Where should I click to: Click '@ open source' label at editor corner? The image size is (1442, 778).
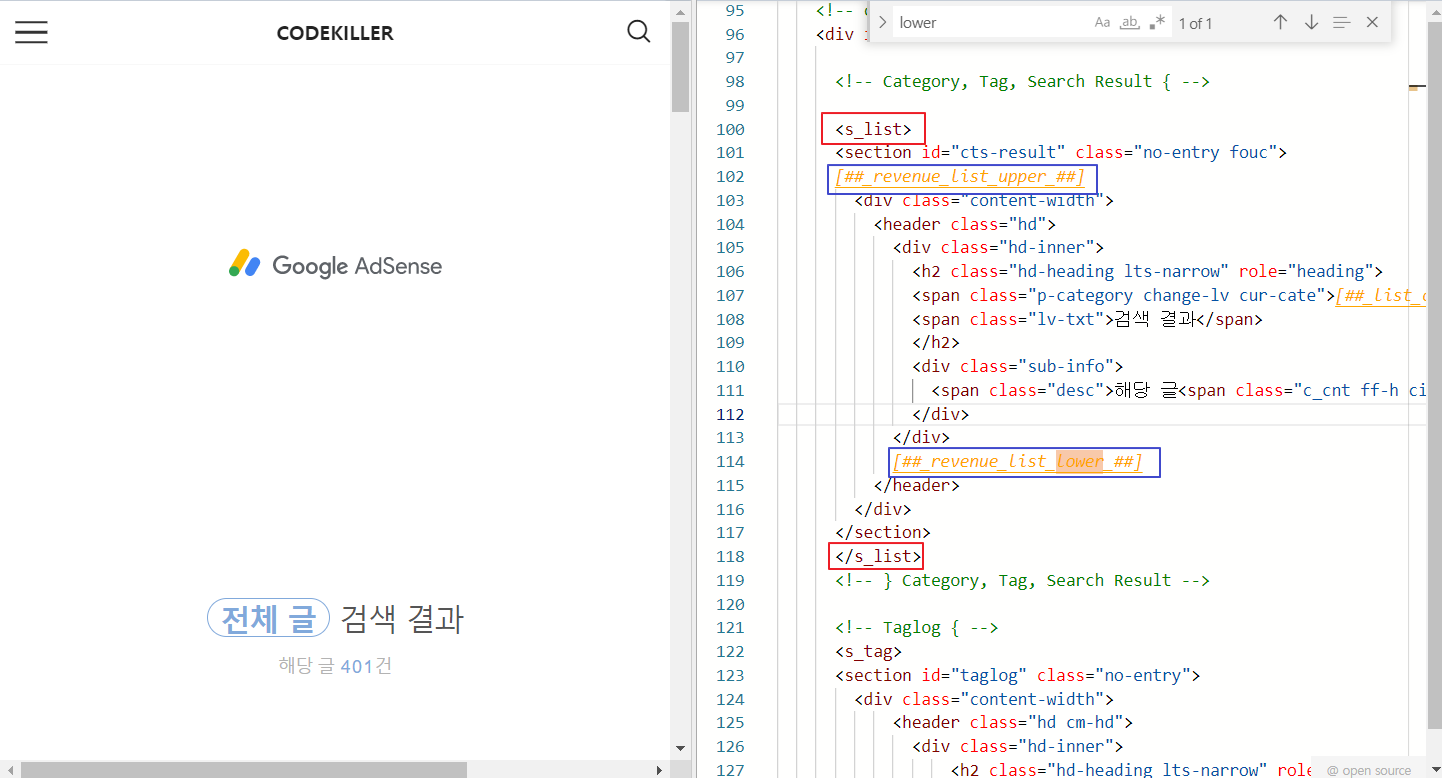[x=1369, y=770]
